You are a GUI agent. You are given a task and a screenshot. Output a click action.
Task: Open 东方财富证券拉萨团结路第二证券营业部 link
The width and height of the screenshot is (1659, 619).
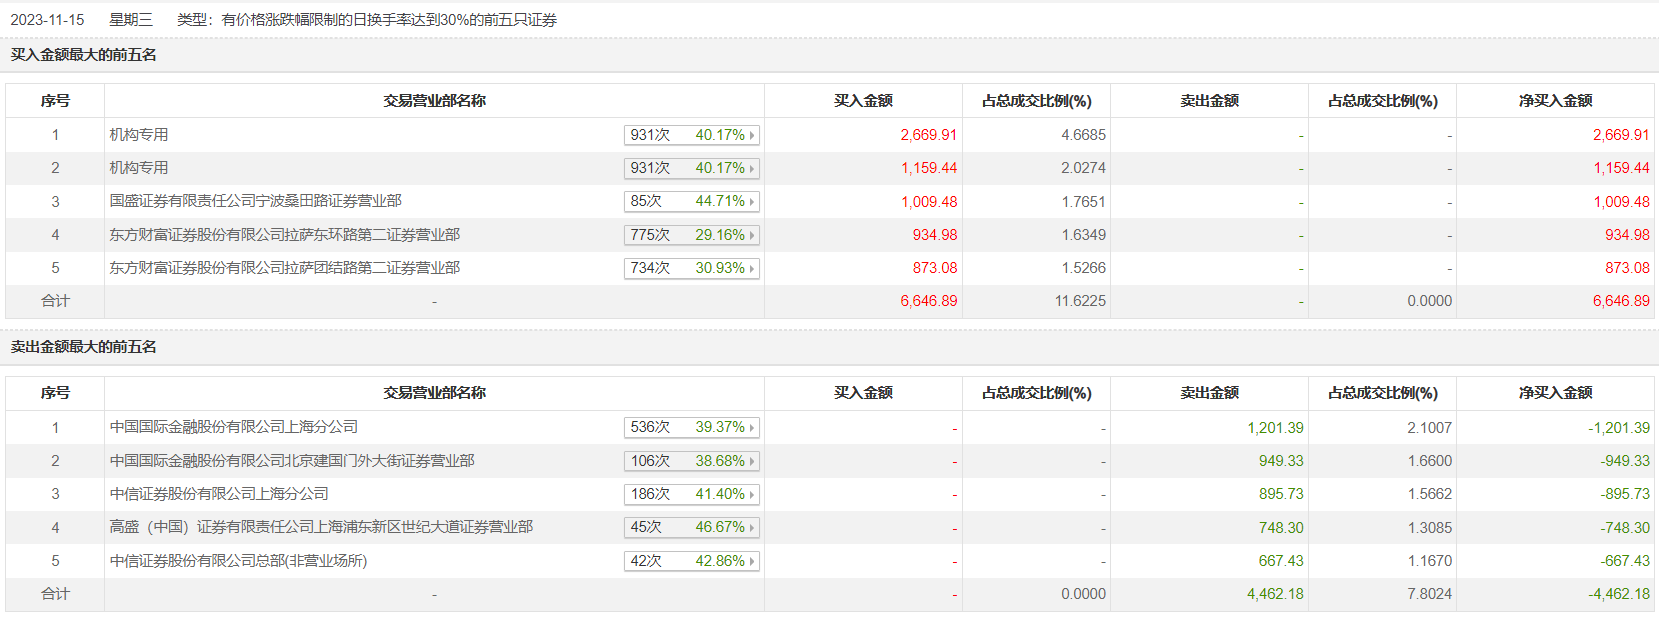tap(284, 268)
